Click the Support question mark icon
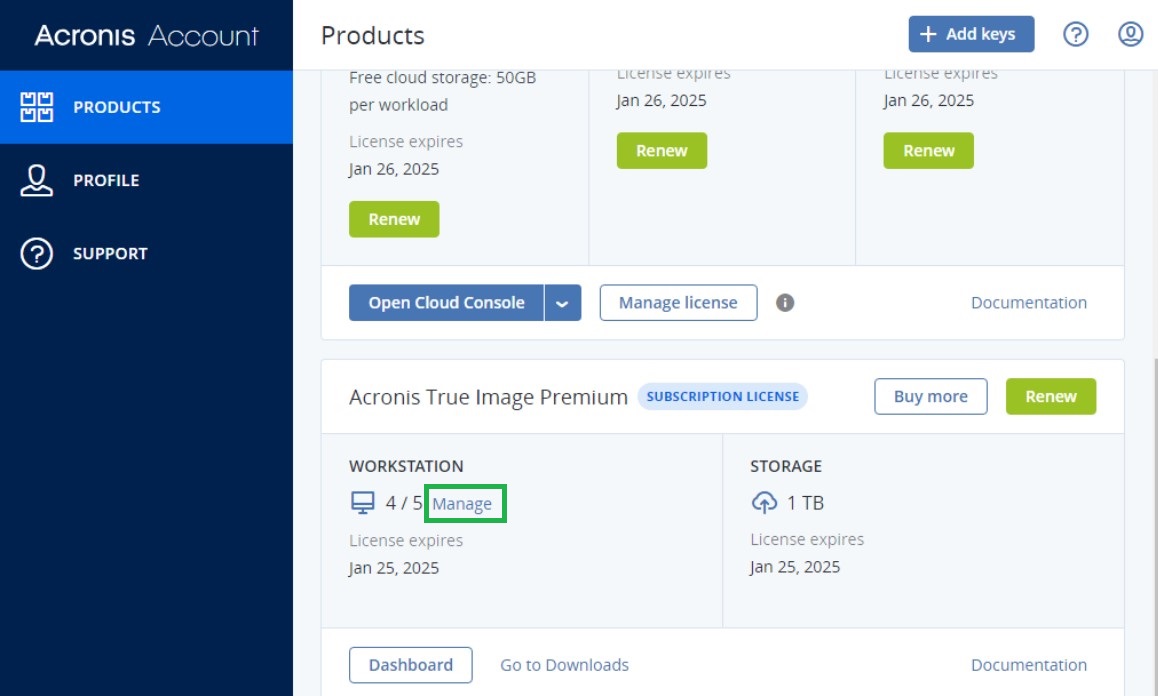1158x696 pixels. (36, 253)
